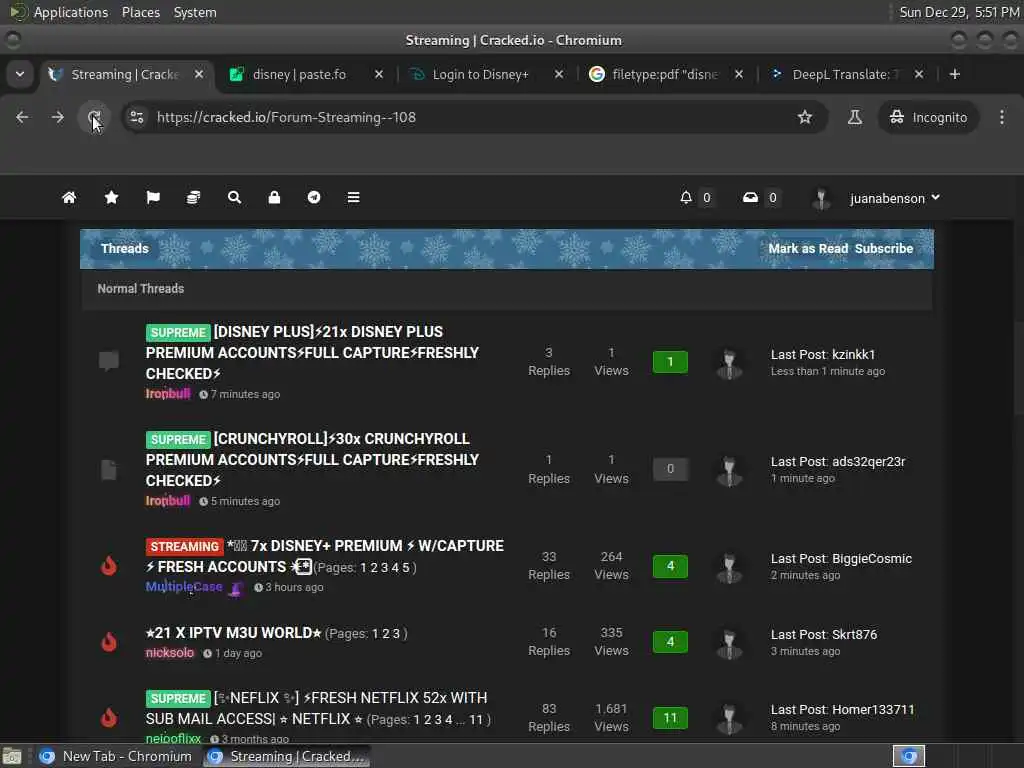Viewport: 1024px width, 768px height.
Task: Open last poster BiggieCosmic profile
Action: coord(872,559)
